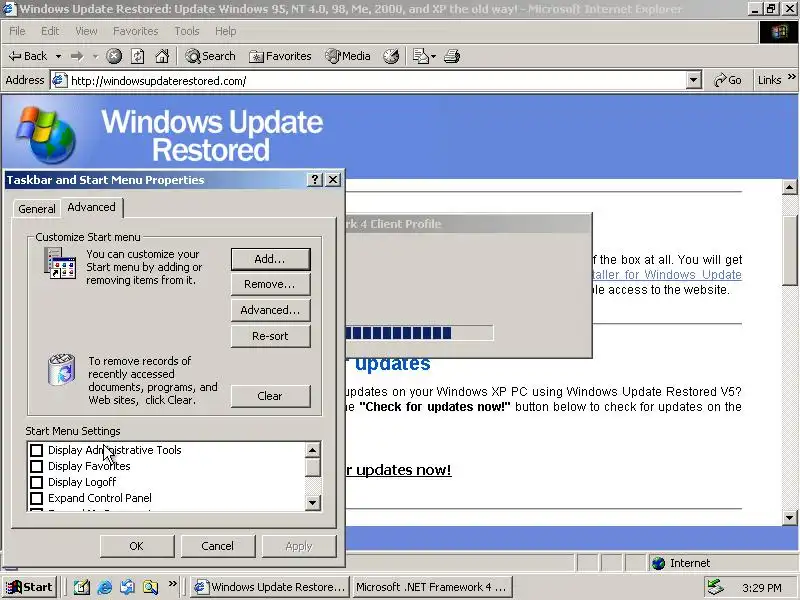Click the Add... button

pyautogui.click(x=270, y=259)
